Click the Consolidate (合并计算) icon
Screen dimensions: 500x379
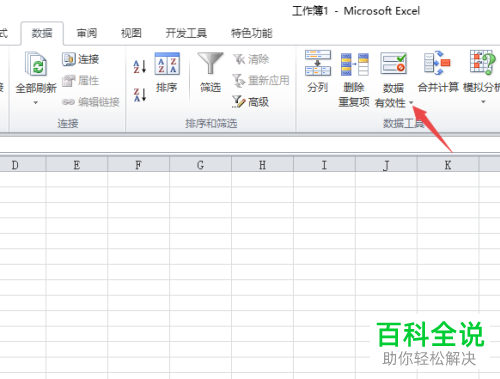point(437,63)
